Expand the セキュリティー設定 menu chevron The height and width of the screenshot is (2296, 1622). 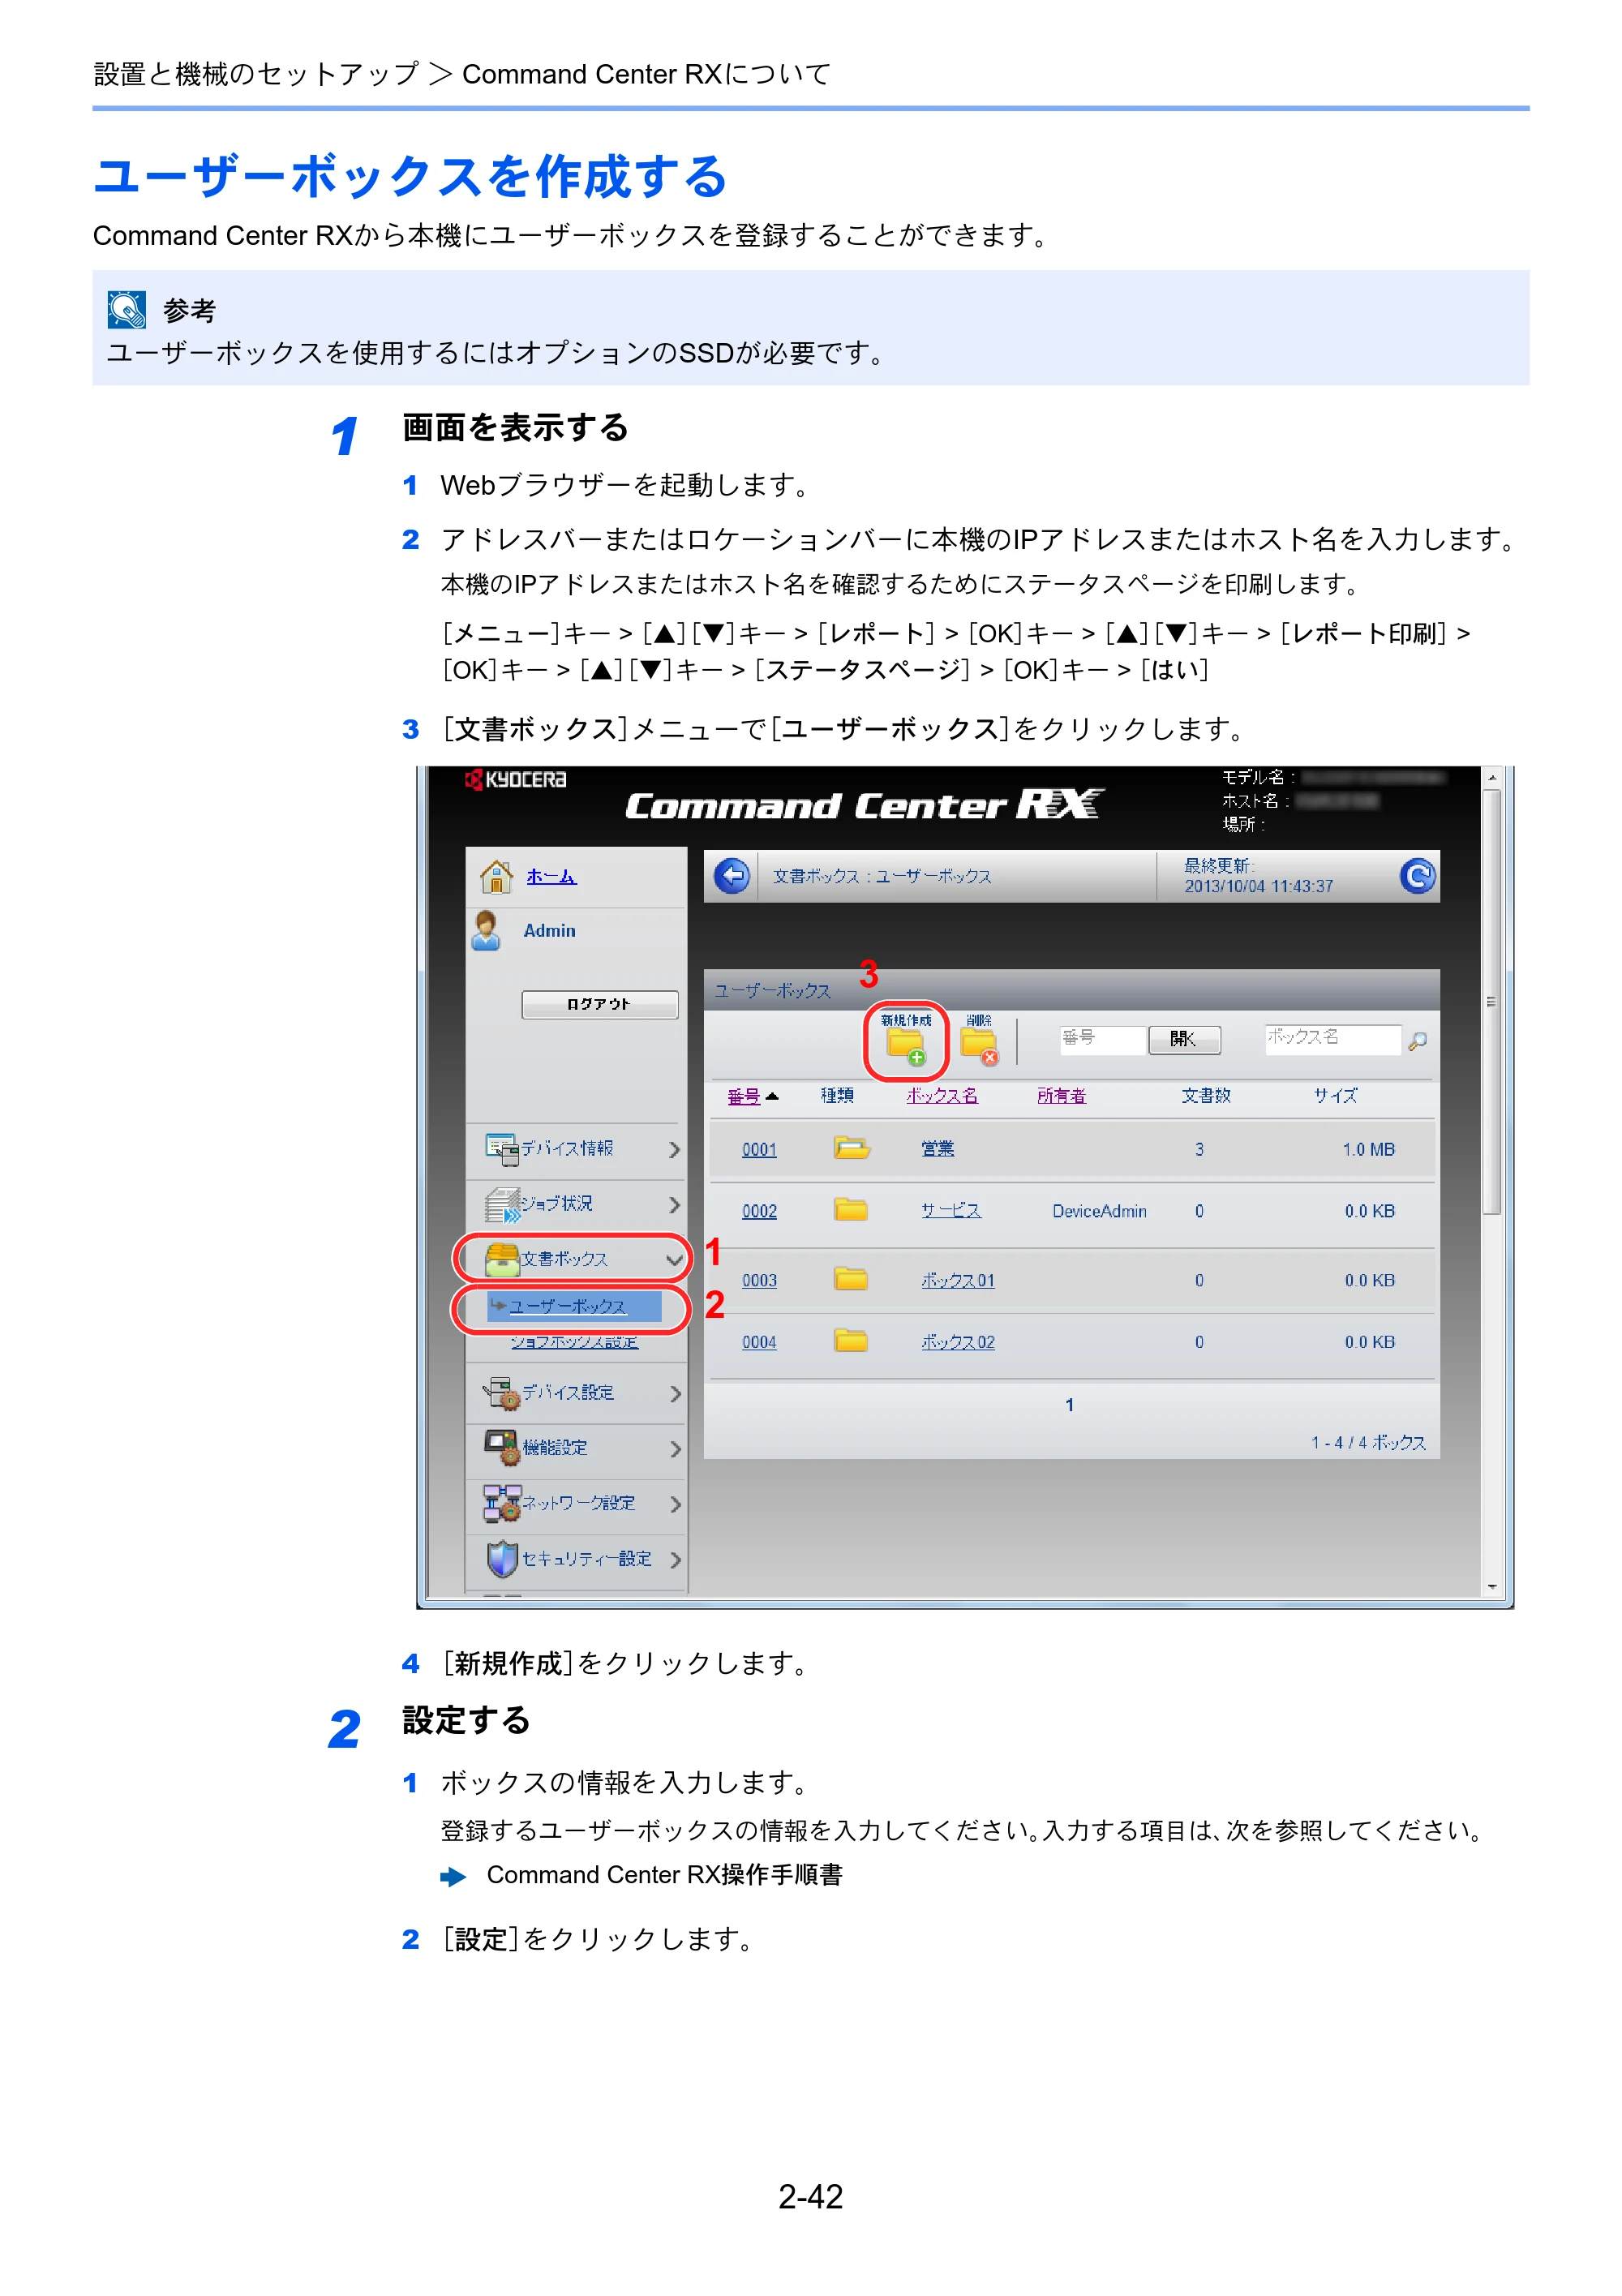(x=675, y=1560)
